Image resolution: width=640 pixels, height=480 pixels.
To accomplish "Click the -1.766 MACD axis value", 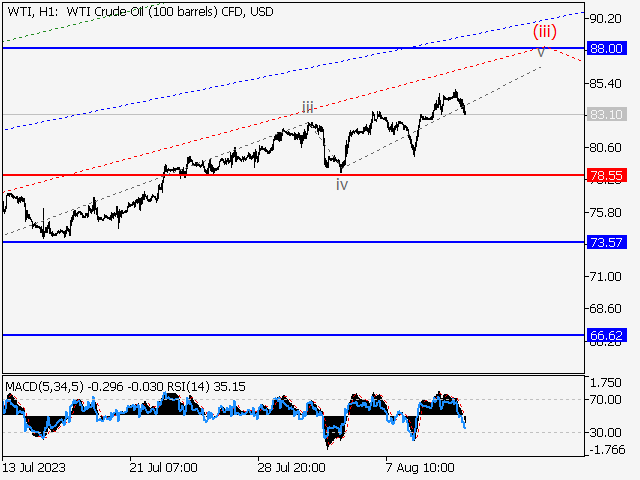I will (x=607, y=450).
